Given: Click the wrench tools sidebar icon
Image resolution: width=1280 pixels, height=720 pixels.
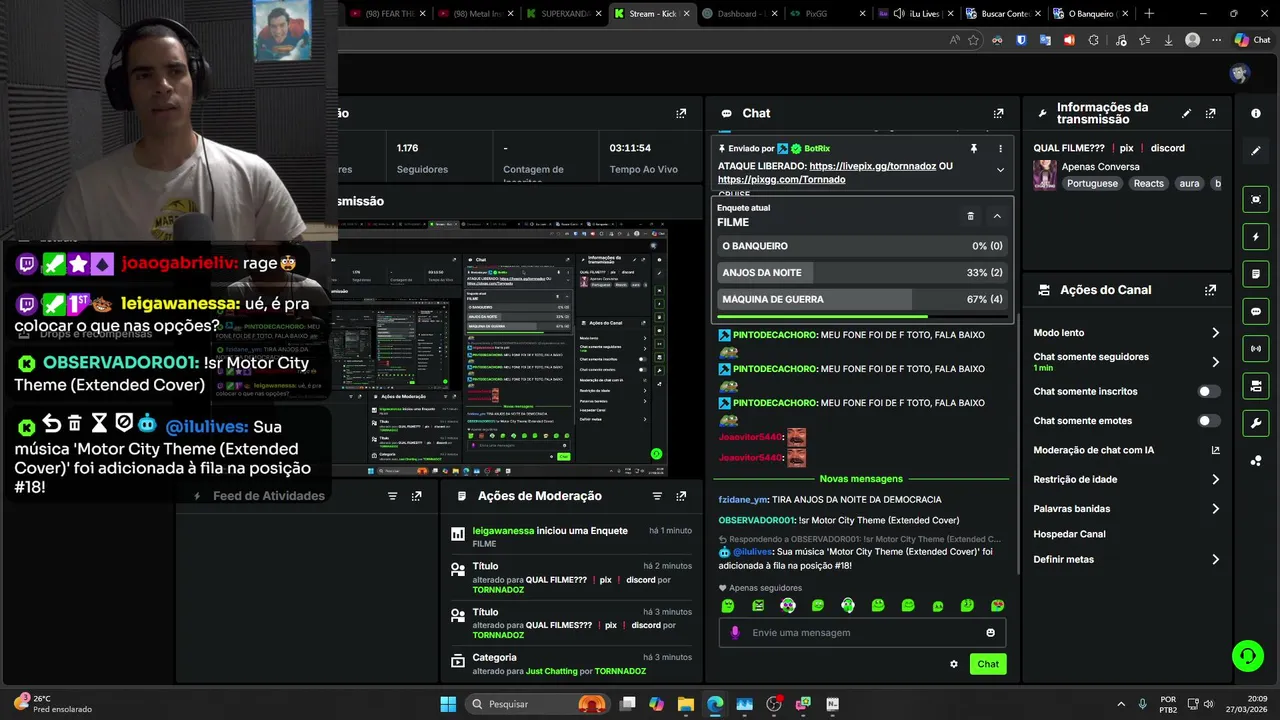Looking at the screenshot, I should coord(1256,423).
